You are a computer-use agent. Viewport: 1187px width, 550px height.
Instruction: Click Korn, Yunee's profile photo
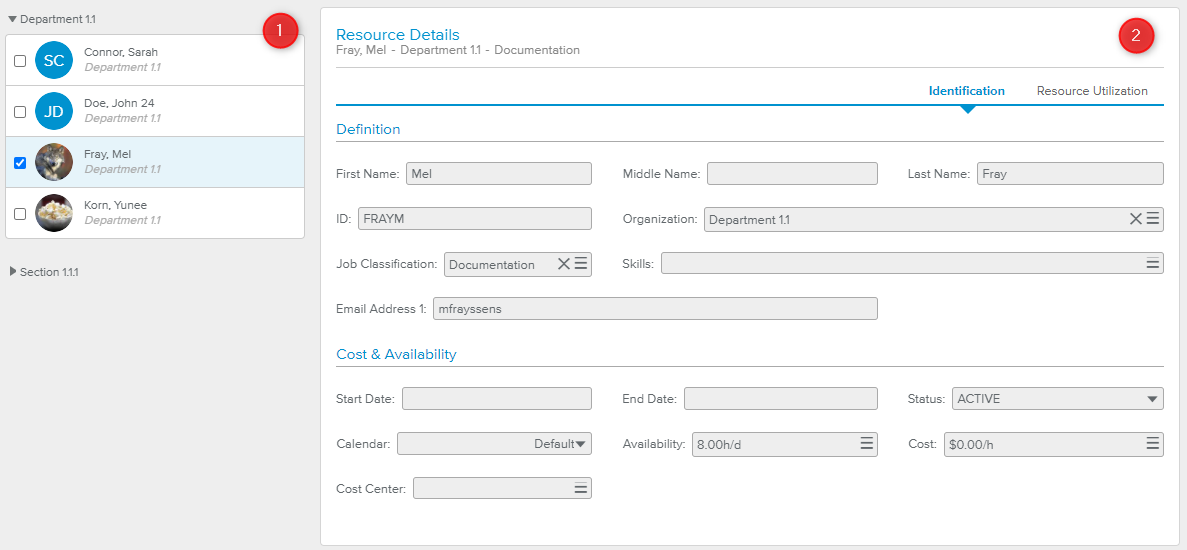coord(54,213)
